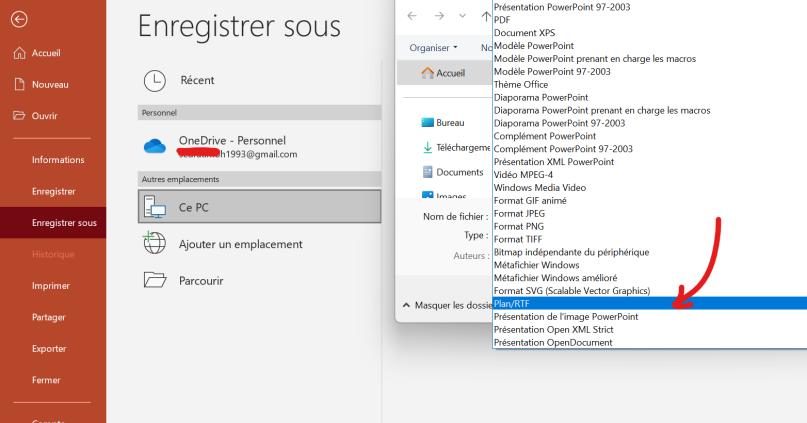Choose Vidéo MPEG-4 format
This screenshot has height=423, width=807.
(x=523, y=174)
